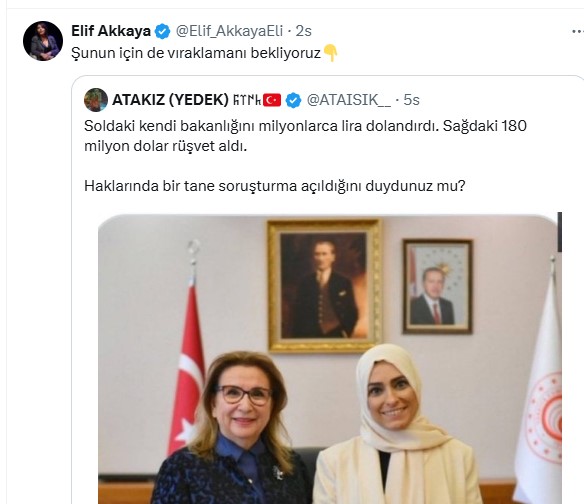
Task: Open Elif Akkaya's profile avatar
Action: [43, 41]
